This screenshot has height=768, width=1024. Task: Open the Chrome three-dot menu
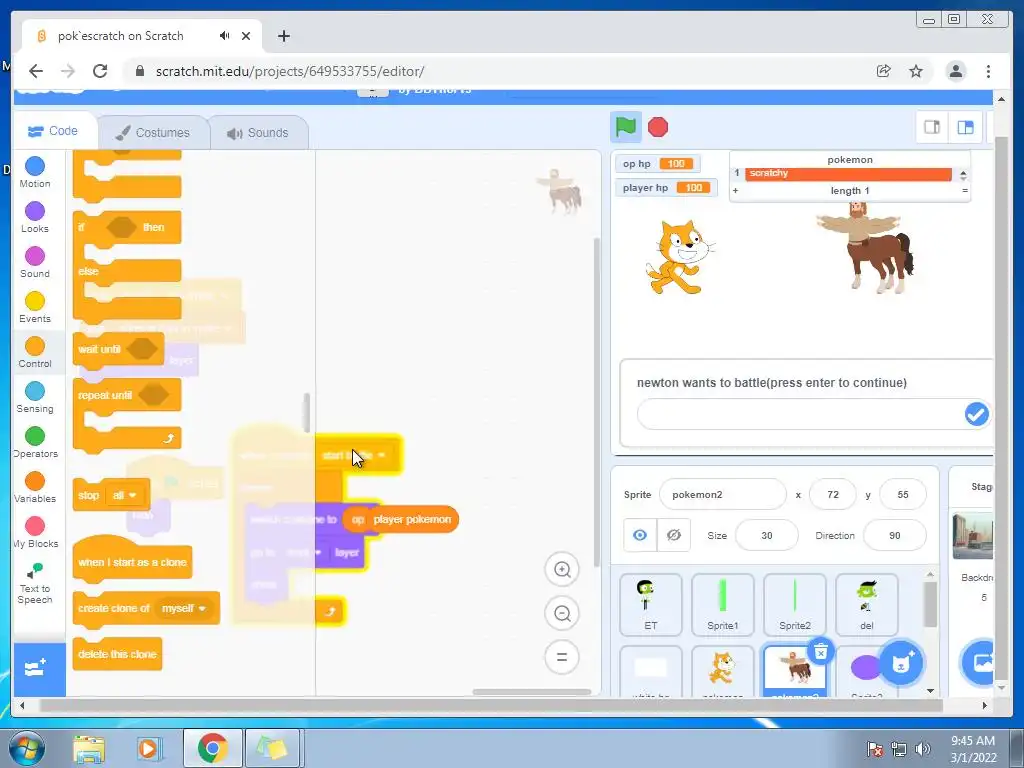pos(988,71)
